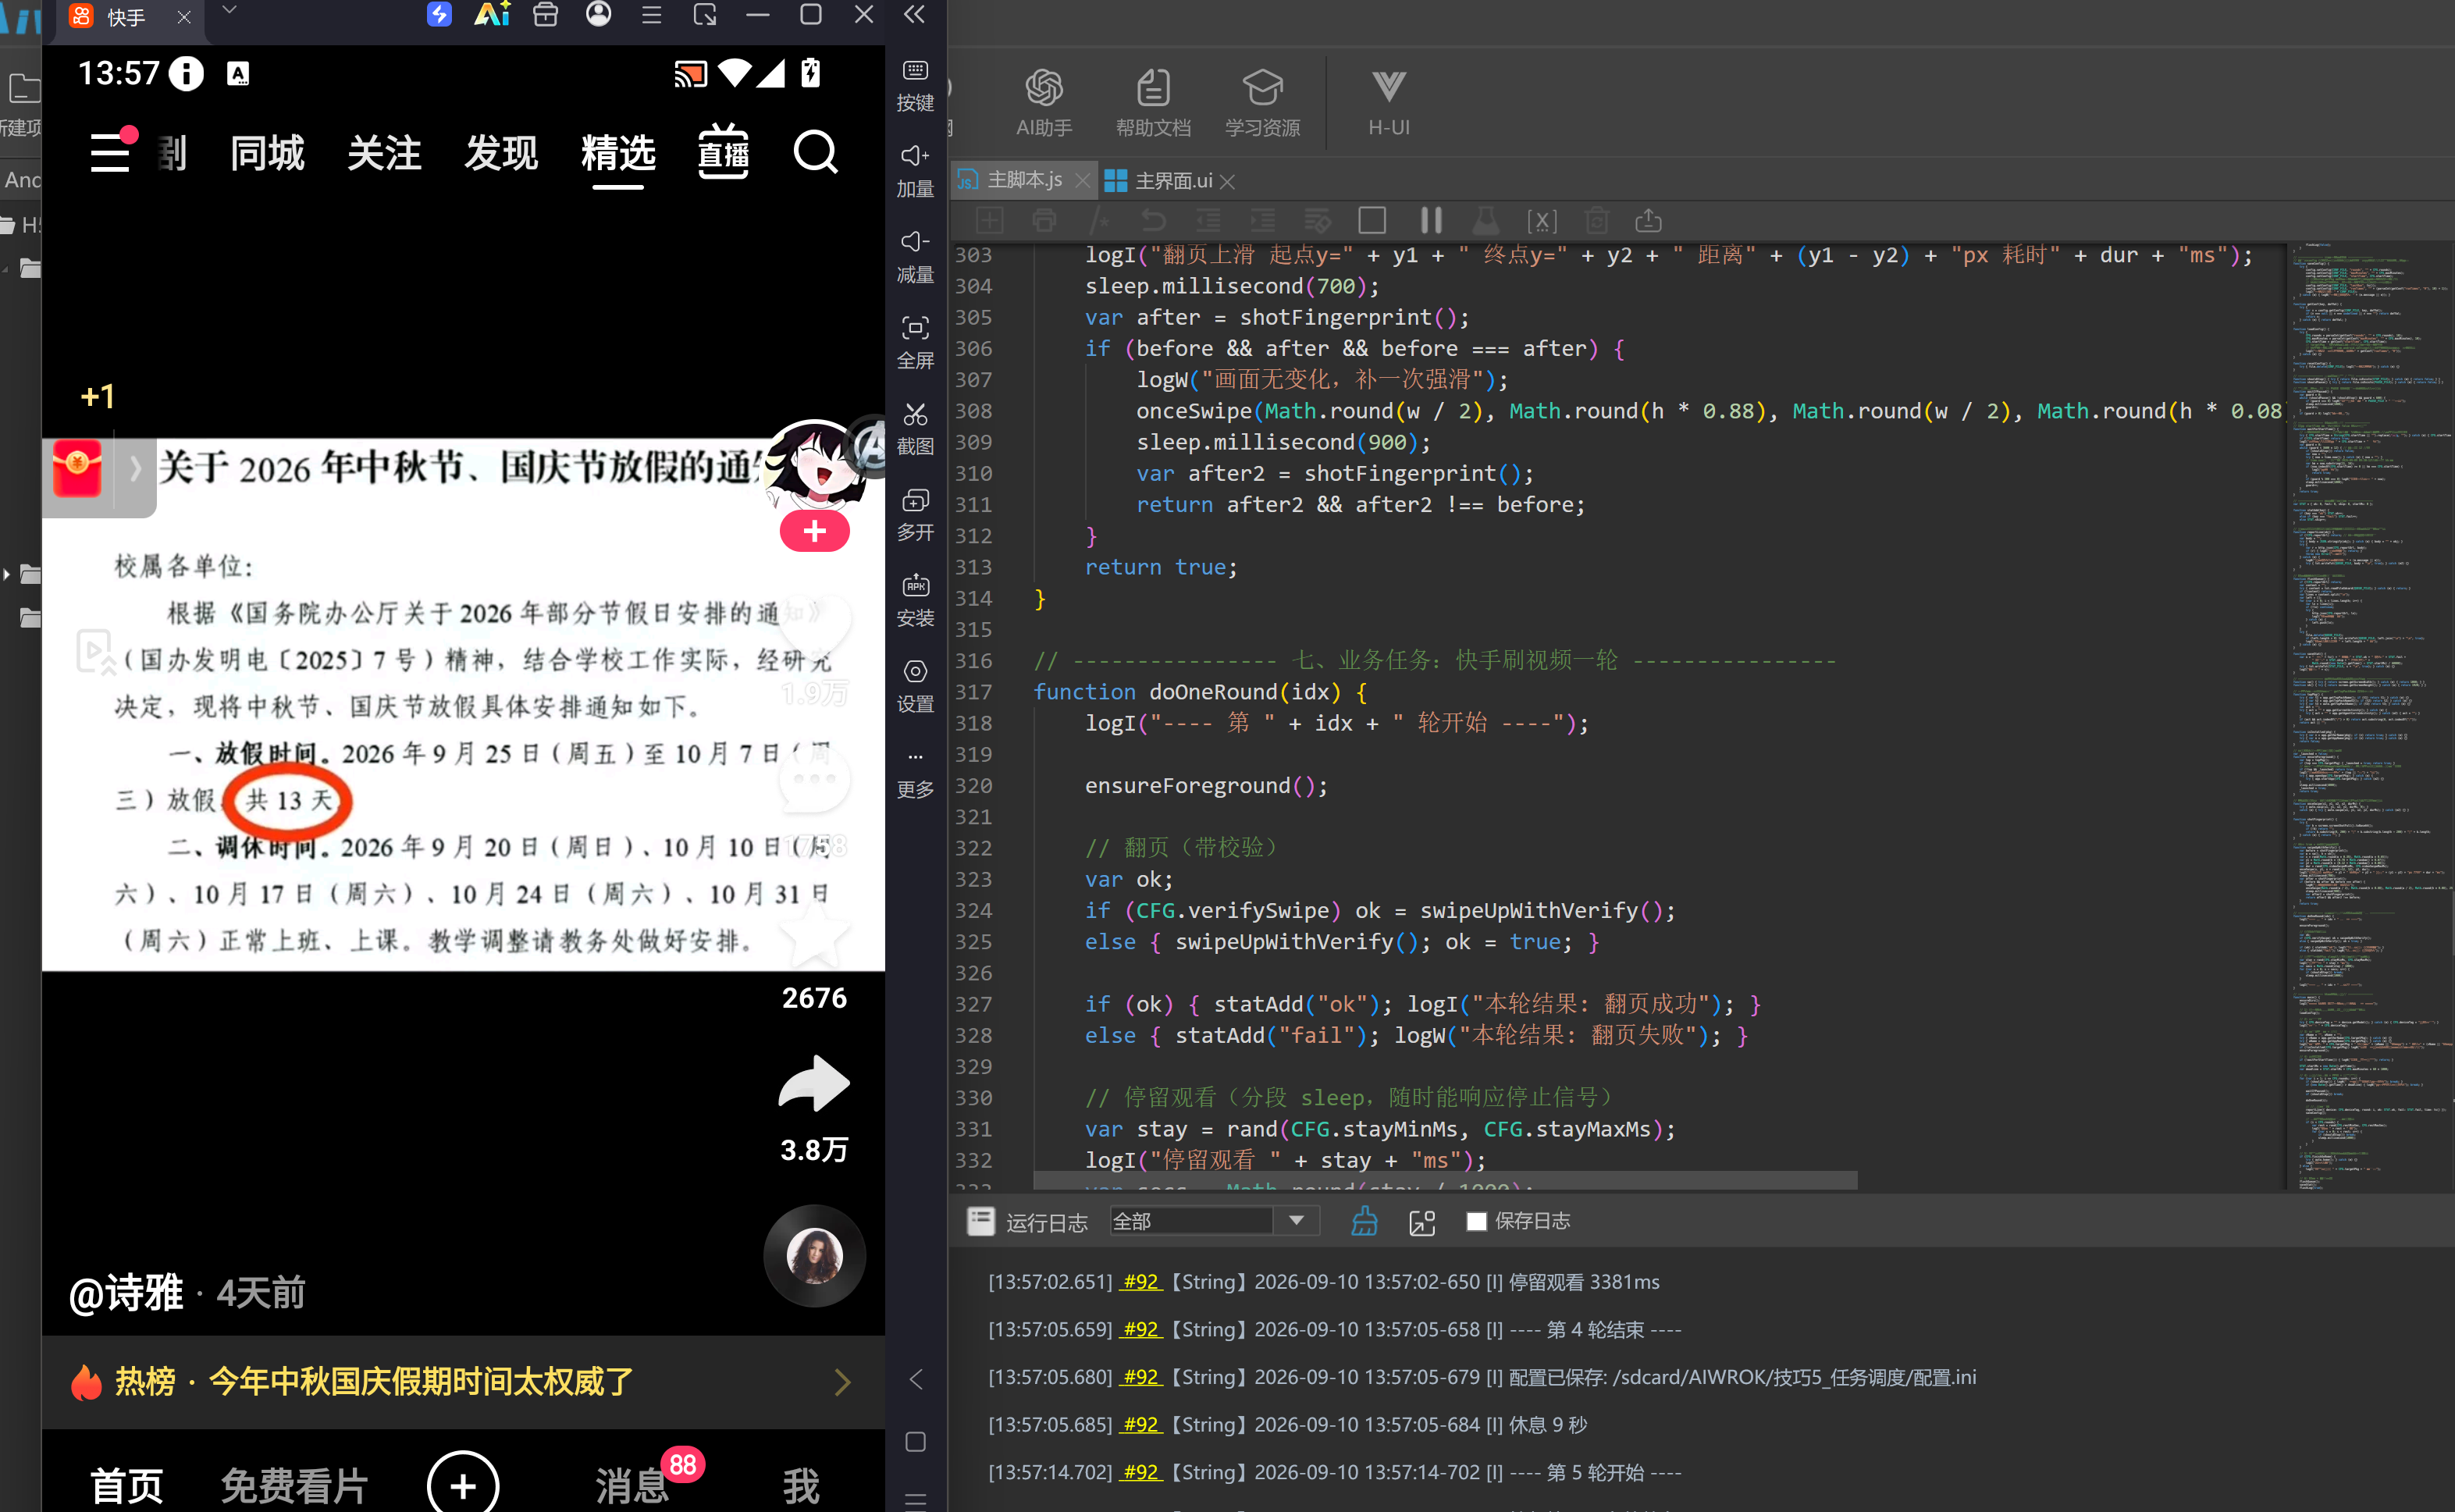Viewport: 2455px width, 1512px height.
Task: Click 安装 APK install icon
Action: click(915, 601)
